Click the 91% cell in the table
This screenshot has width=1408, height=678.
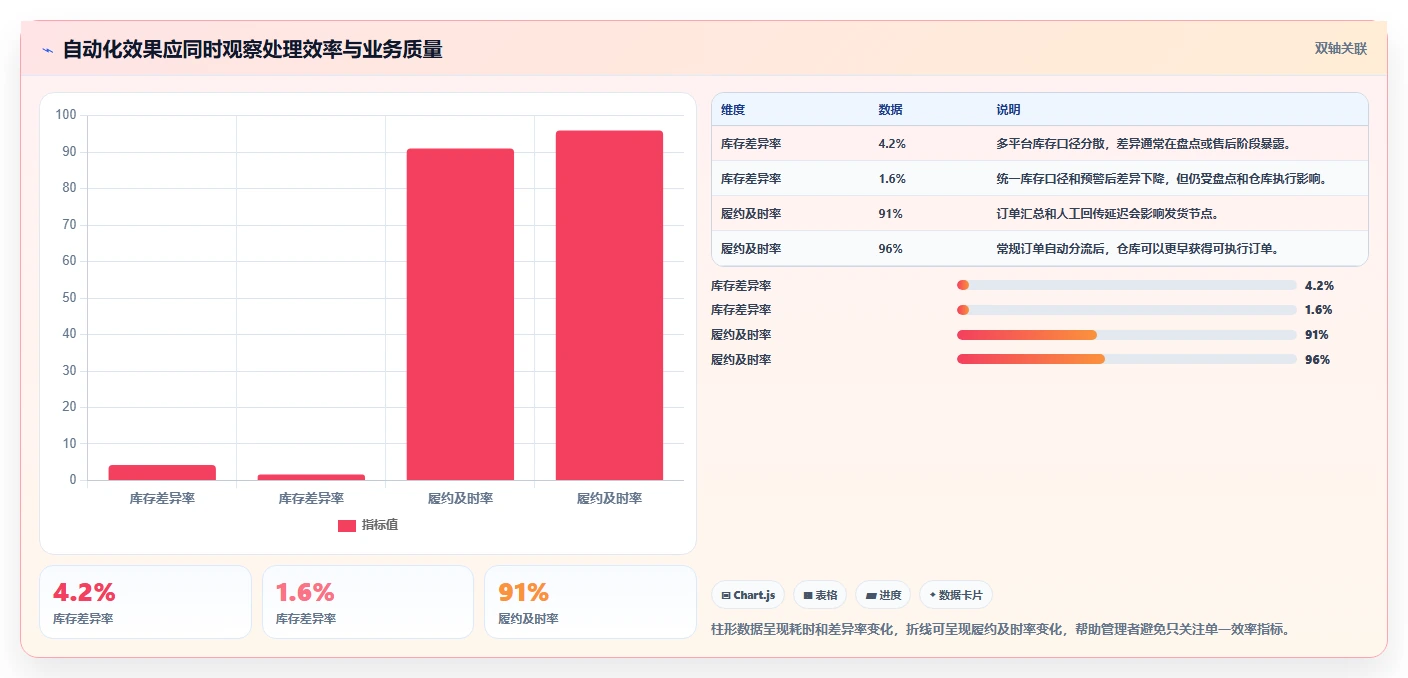point(890,214)
